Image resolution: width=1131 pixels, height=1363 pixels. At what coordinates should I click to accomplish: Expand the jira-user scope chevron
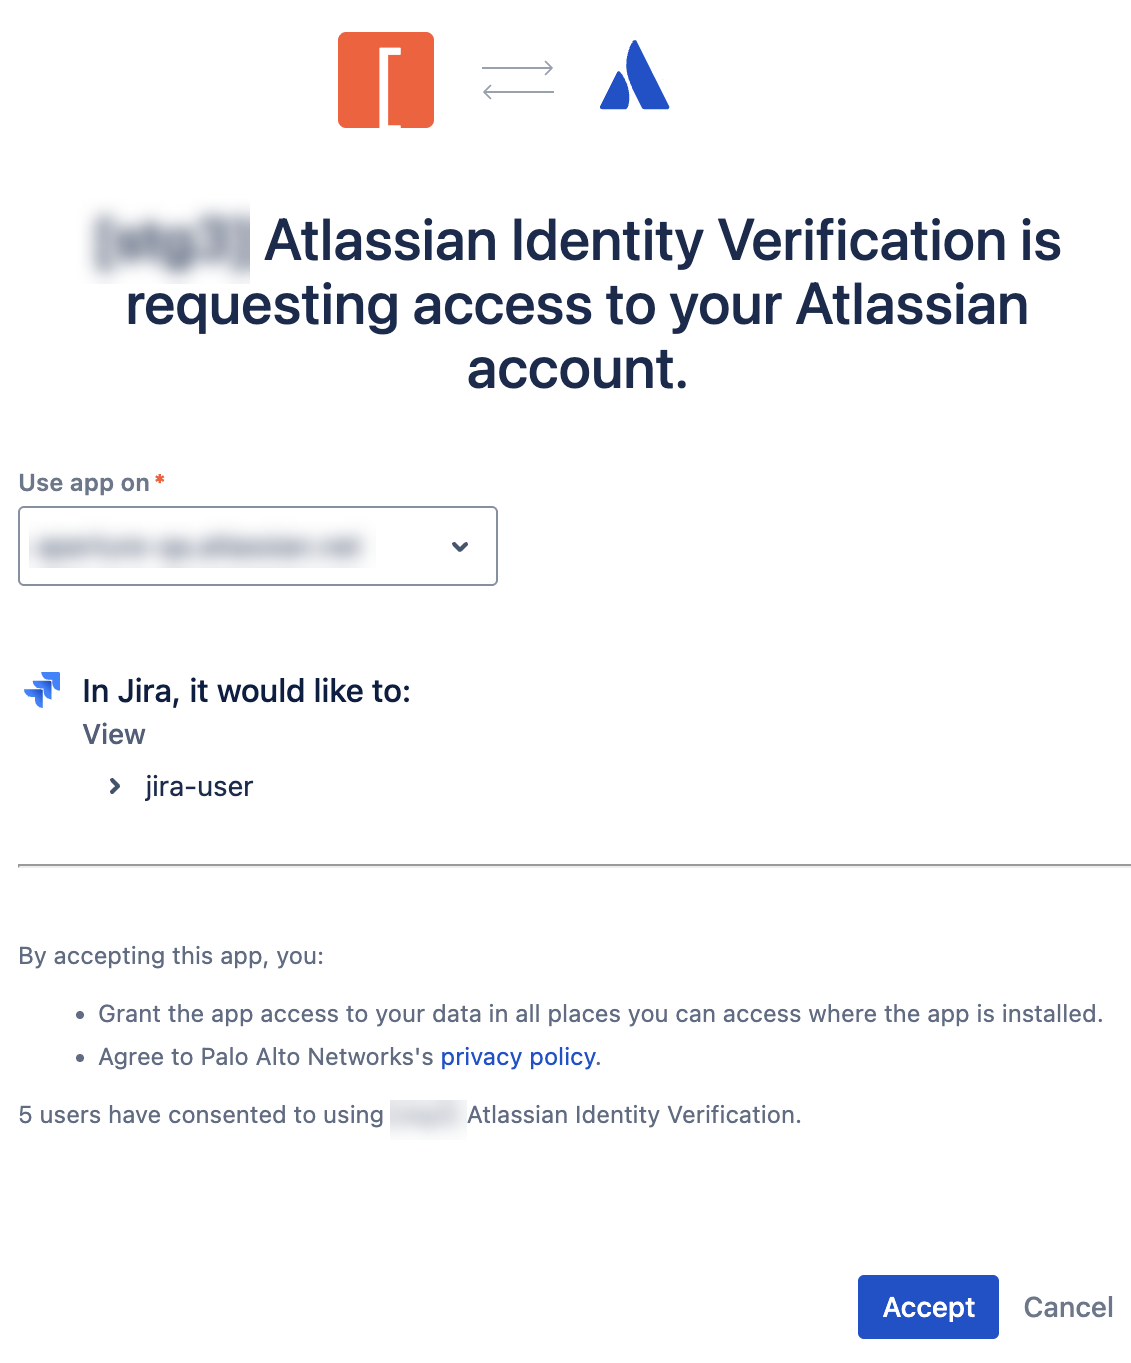pyautogui.click(x=115, y=787)
